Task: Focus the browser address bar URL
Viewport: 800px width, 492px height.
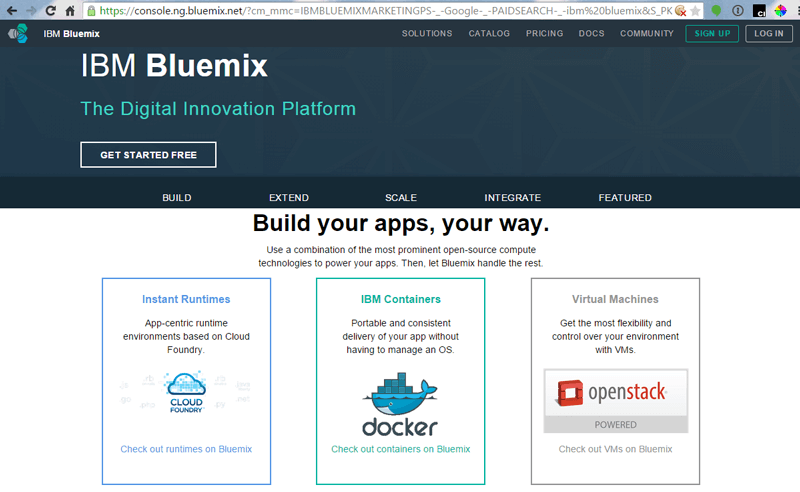Action: [386, 11]
